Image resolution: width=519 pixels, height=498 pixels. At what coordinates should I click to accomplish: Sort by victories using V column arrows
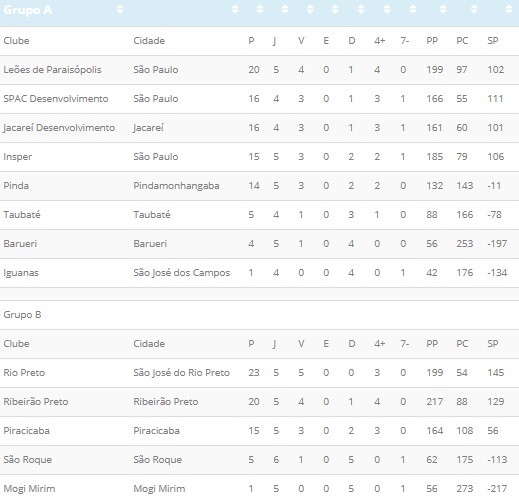pyautogui.click(x=310, y=9)
